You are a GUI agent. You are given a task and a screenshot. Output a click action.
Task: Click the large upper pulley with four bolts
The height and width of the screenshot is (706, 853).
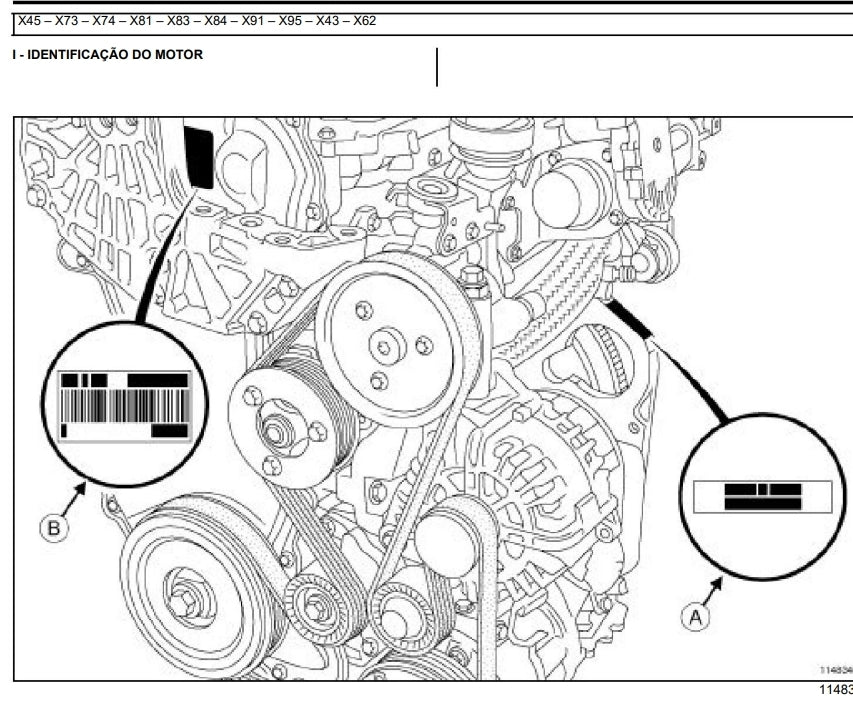385,347
